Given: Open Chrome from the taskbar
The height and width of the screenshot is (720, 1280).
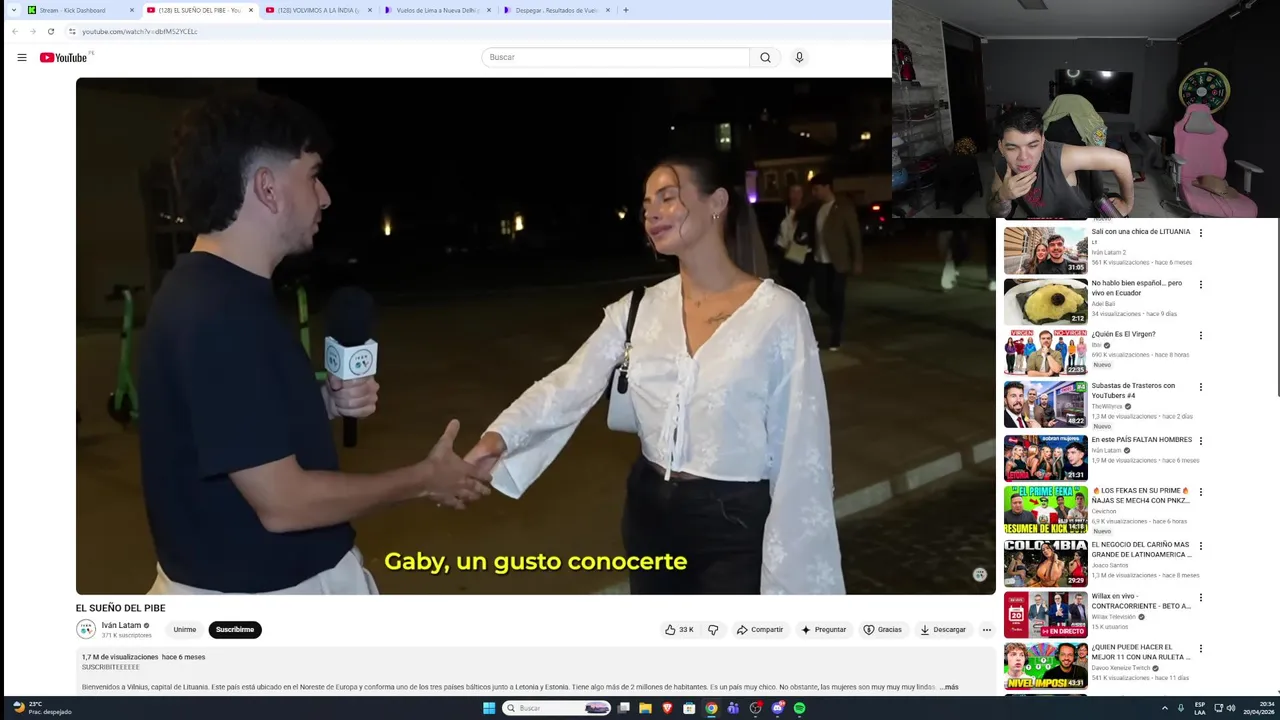Looking at the screenshot, I should point(711,708).
